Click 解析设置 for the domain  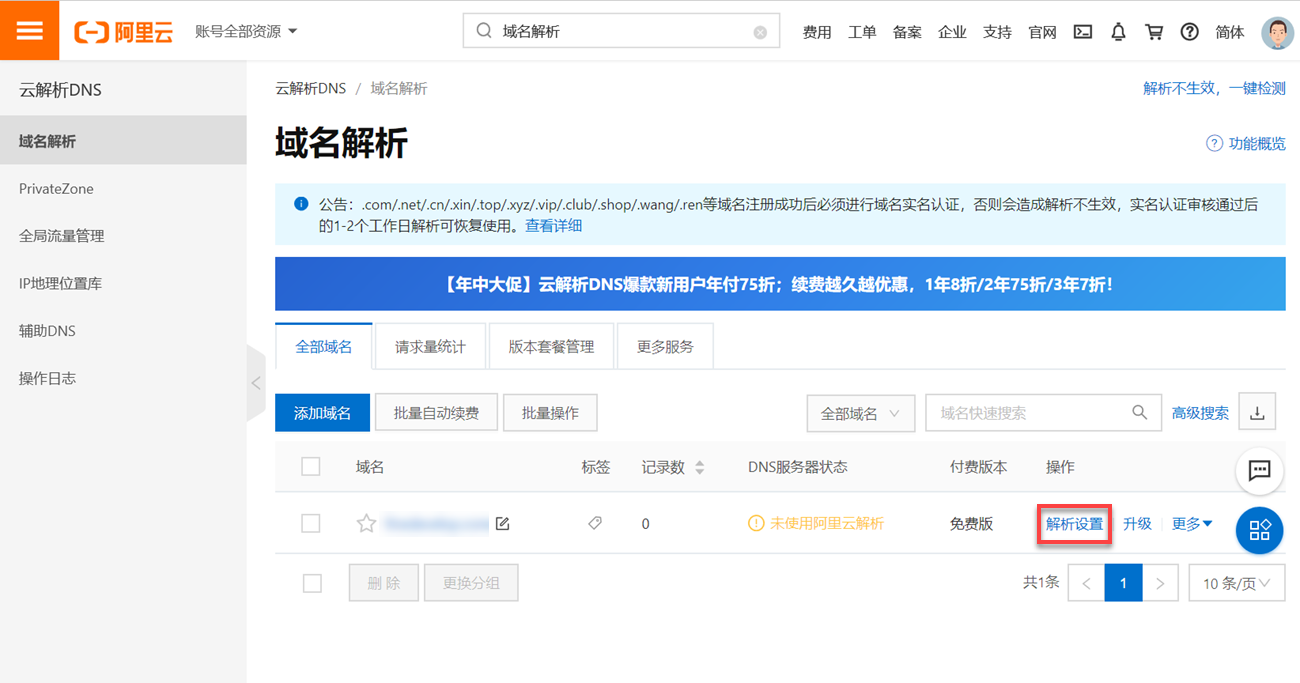click(x=1074, y=523)
